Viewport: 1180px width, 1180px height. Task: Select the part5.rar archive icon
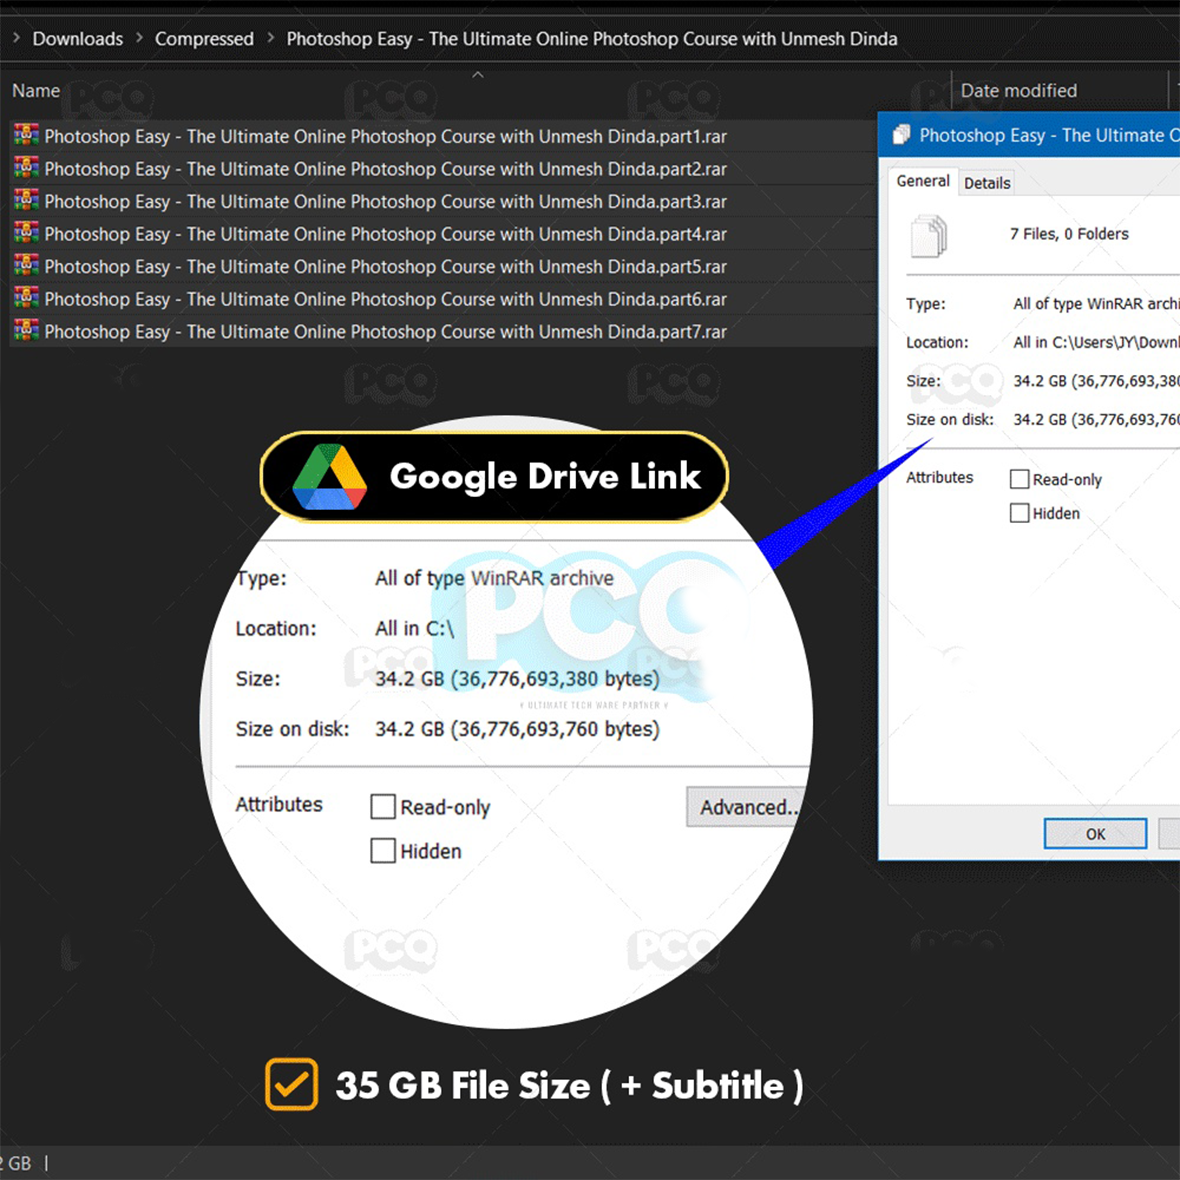pos(26,265)
